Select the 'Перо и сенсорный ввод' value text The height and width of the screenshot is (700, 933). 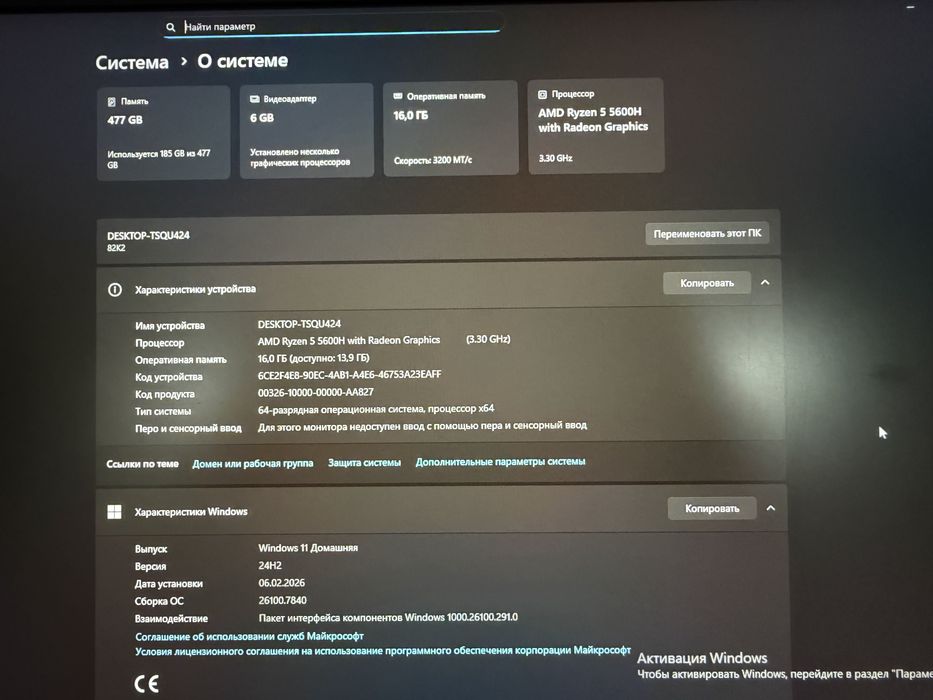click(x=422, y=426)
